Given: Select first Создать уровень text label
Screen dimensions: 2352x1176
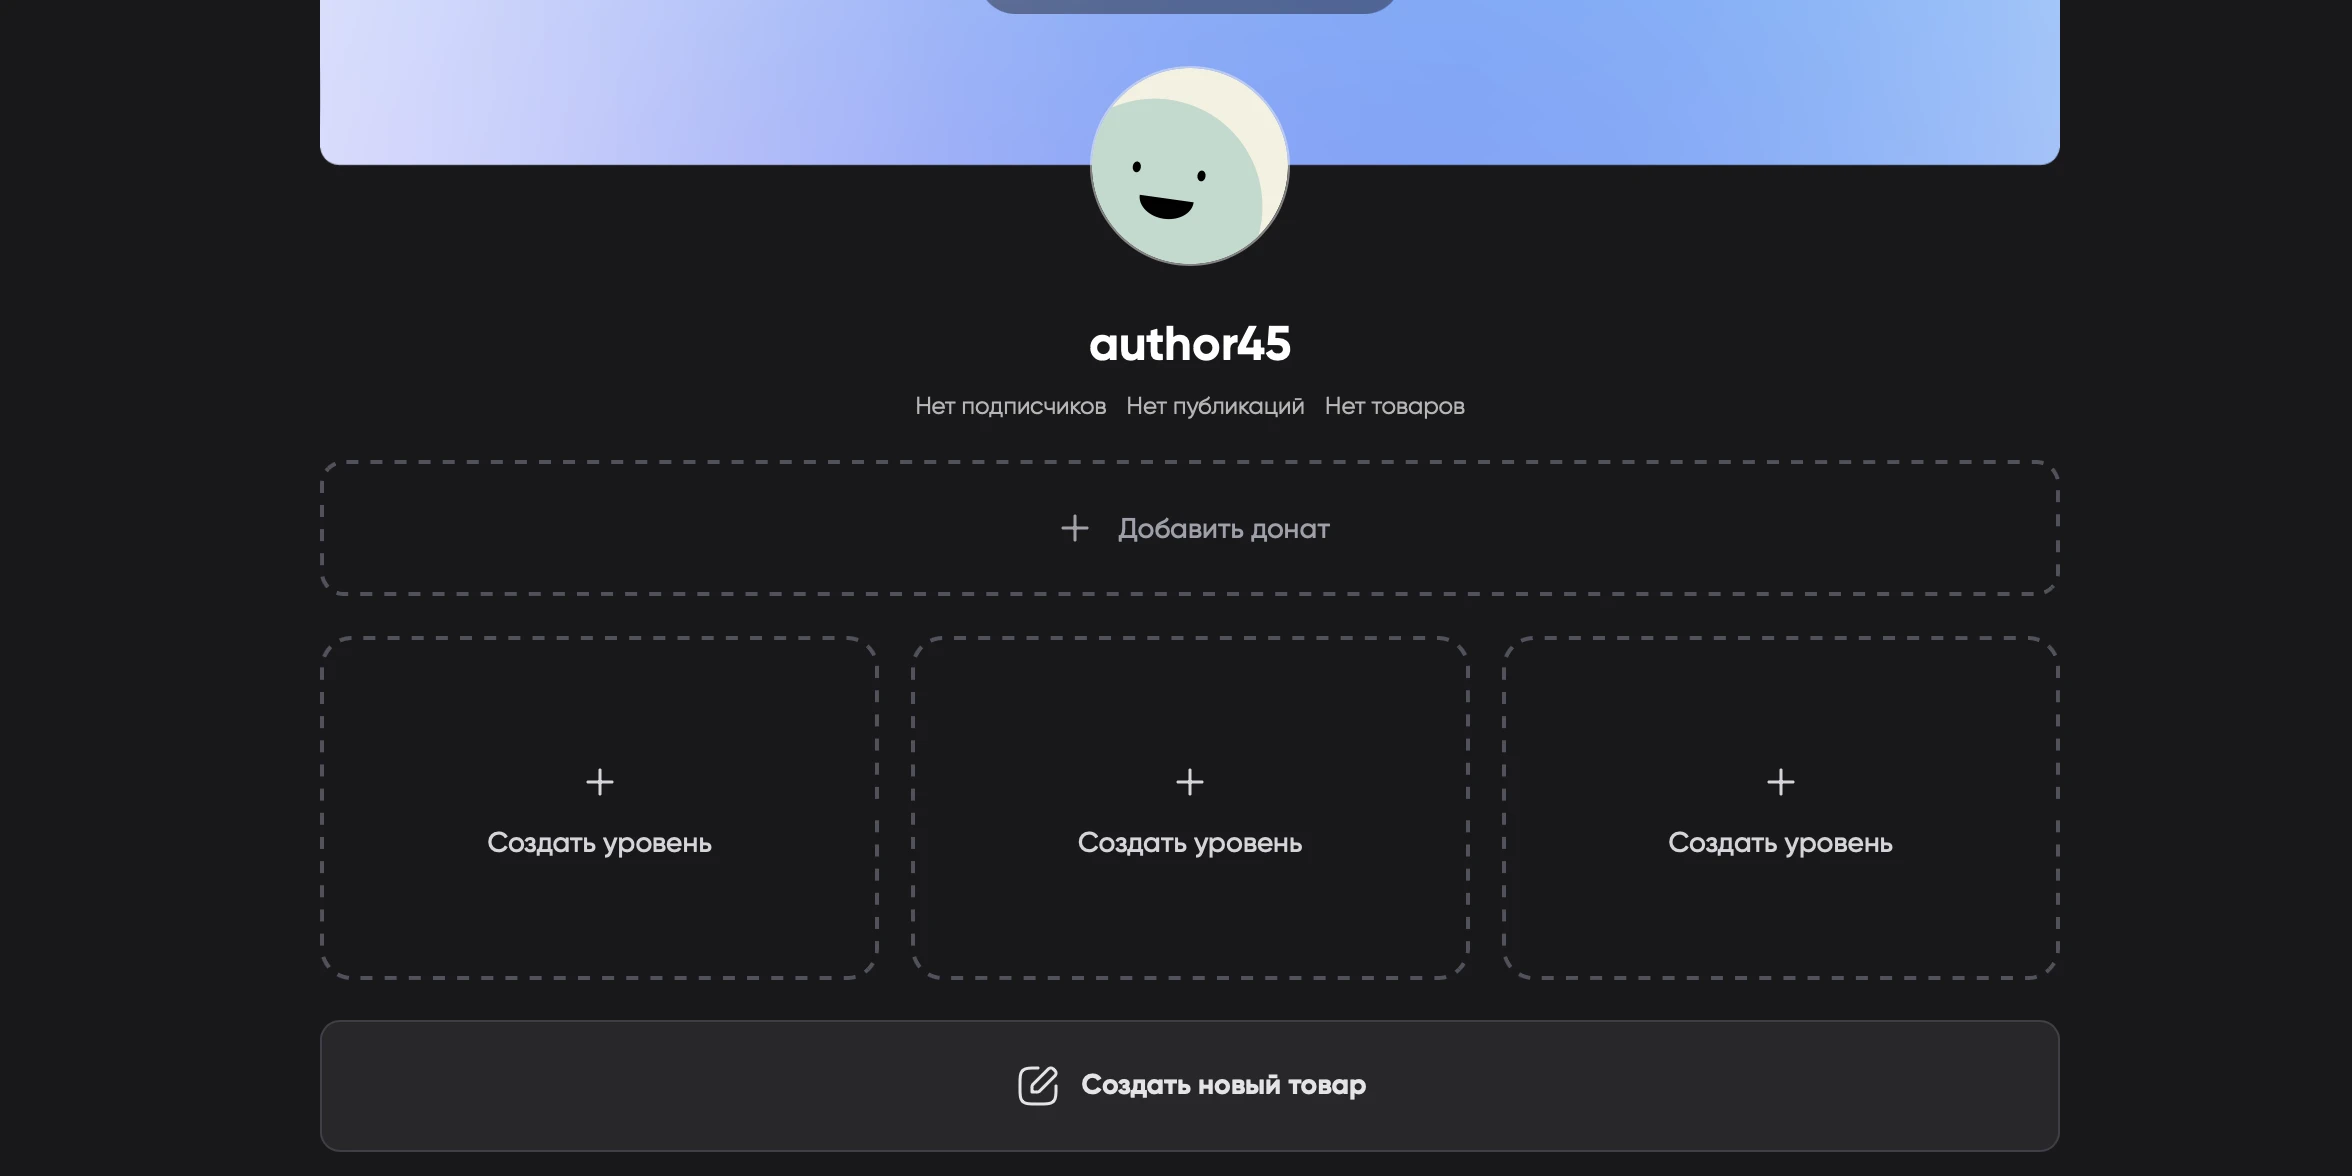Looking at the screenshot, I should click(x=599, y=843).
